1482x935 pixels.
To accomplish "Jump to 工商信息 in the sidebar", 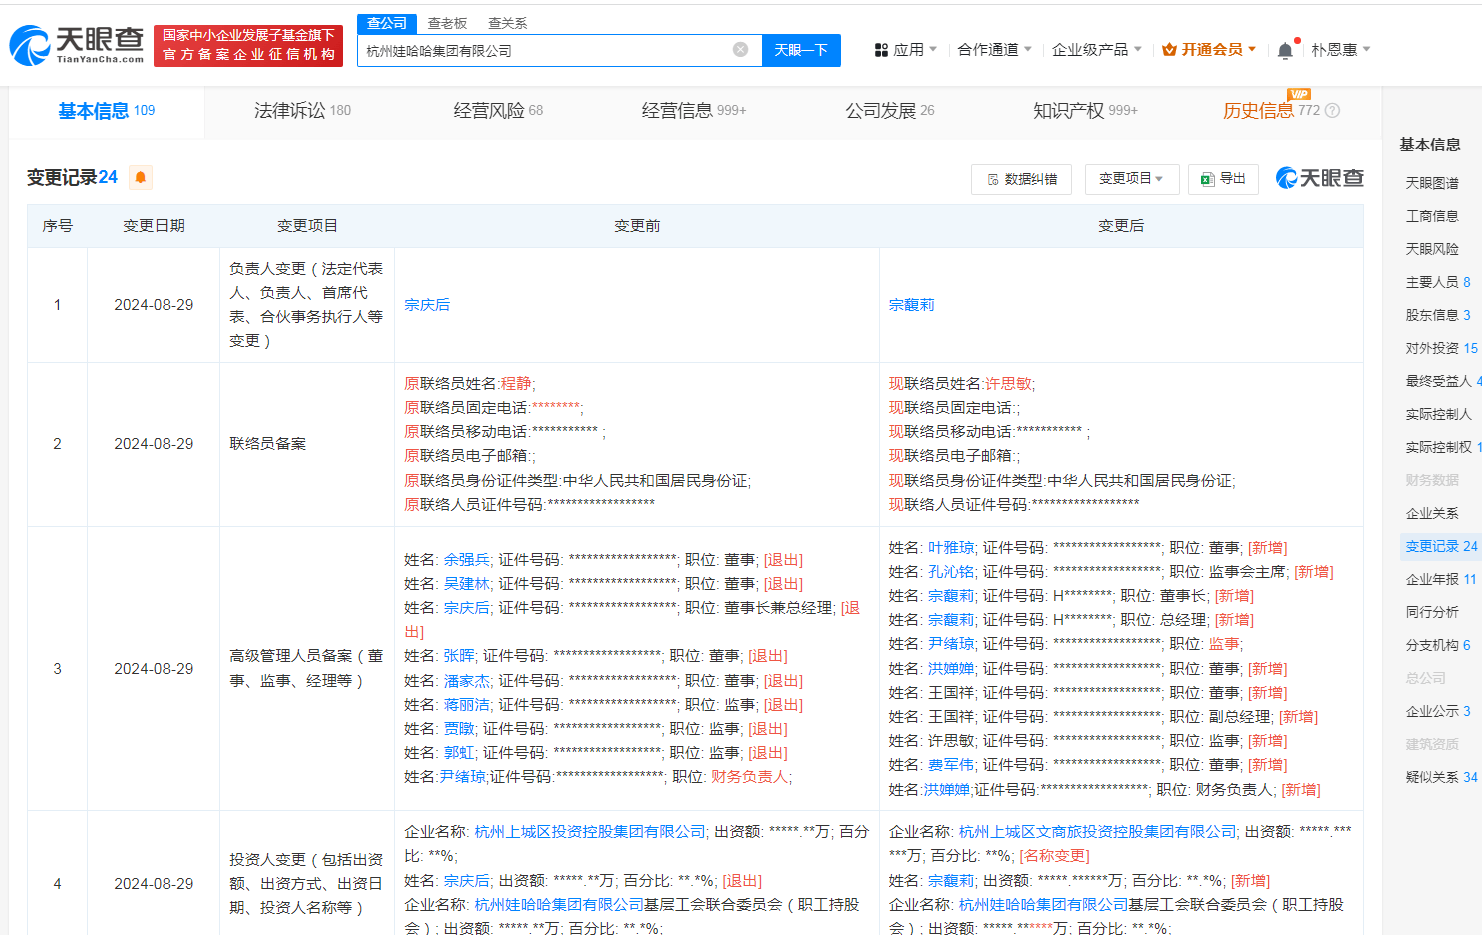I will (1432, 216).
